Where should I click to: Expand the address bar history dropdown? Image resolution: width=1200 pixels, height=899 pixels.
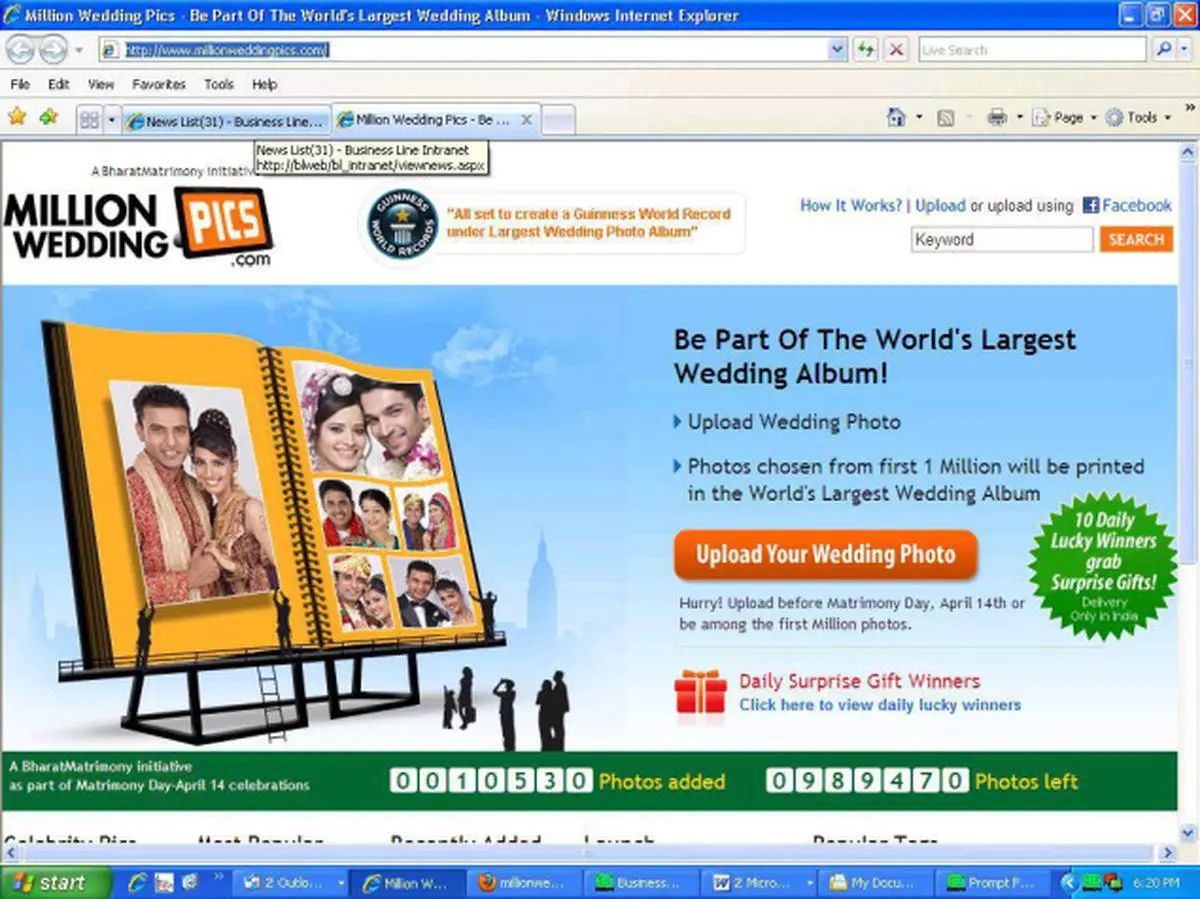coord(838,49)
